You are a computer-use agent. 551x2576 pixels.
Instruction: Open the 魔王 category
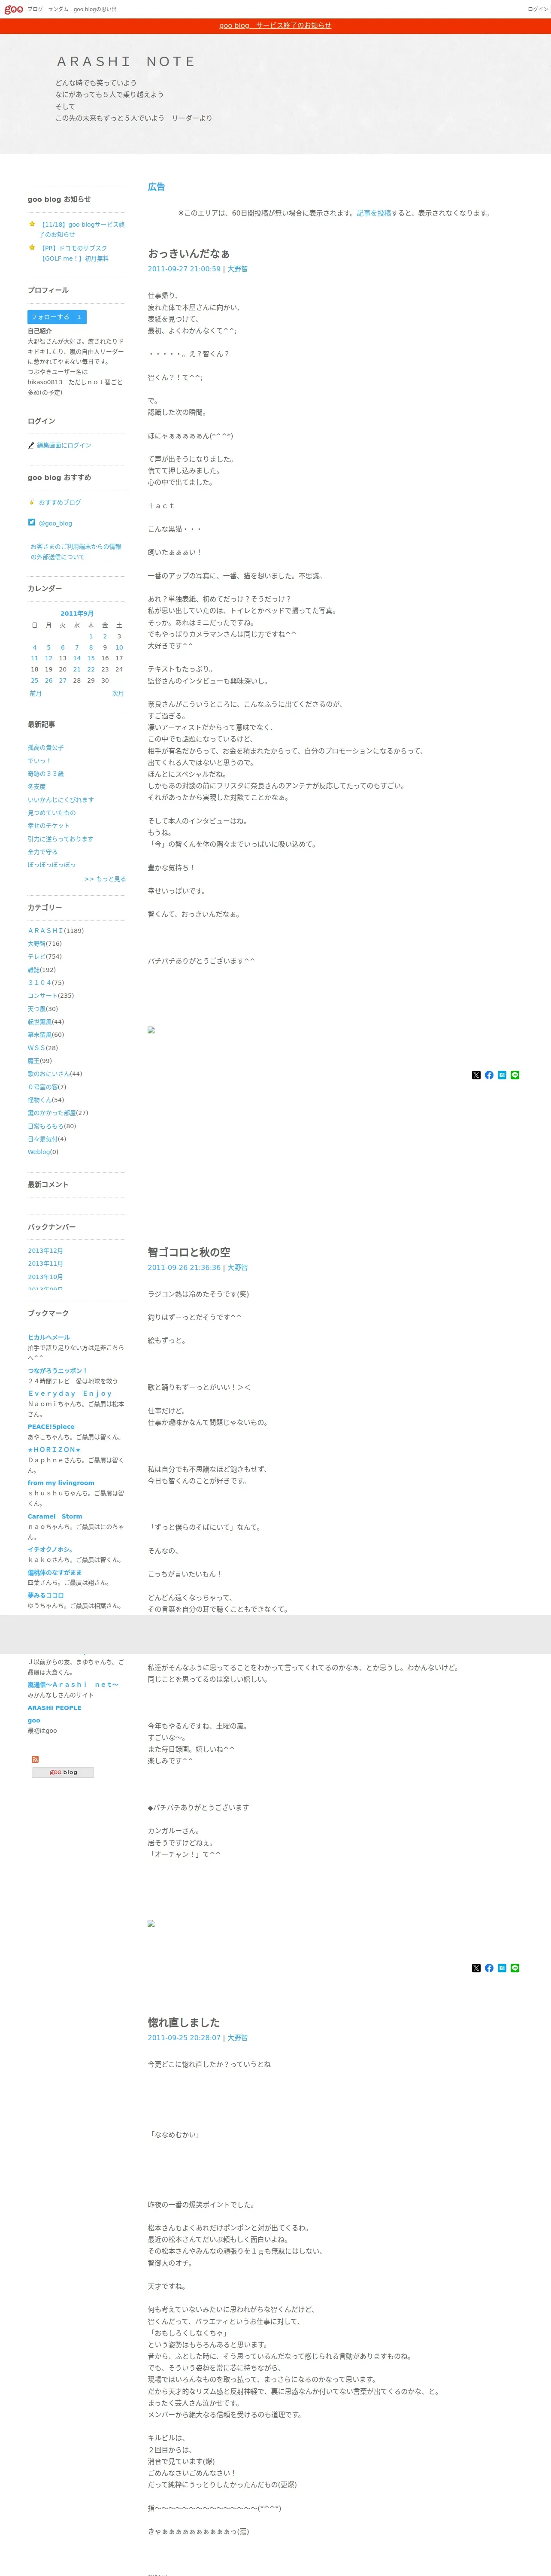[34, 1060]
